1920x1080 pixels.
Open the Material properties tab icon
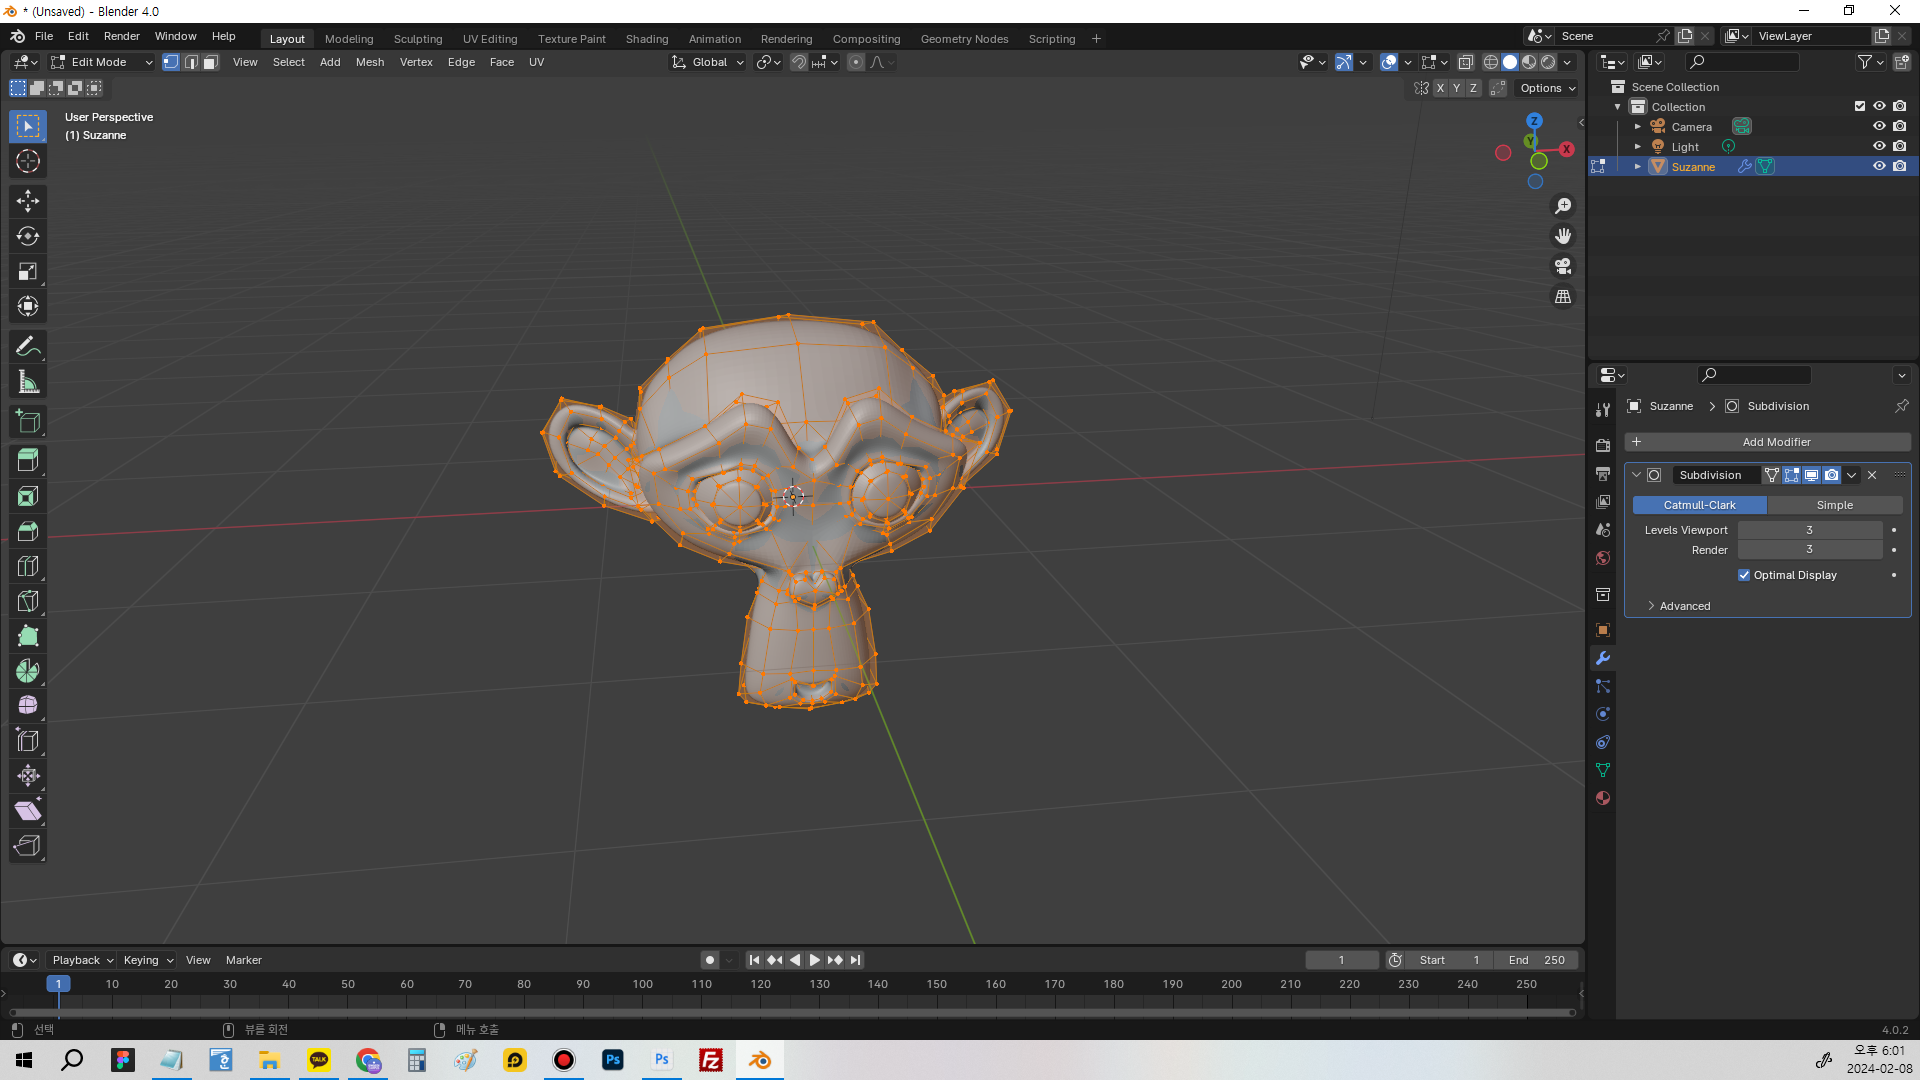point(1603,798)
